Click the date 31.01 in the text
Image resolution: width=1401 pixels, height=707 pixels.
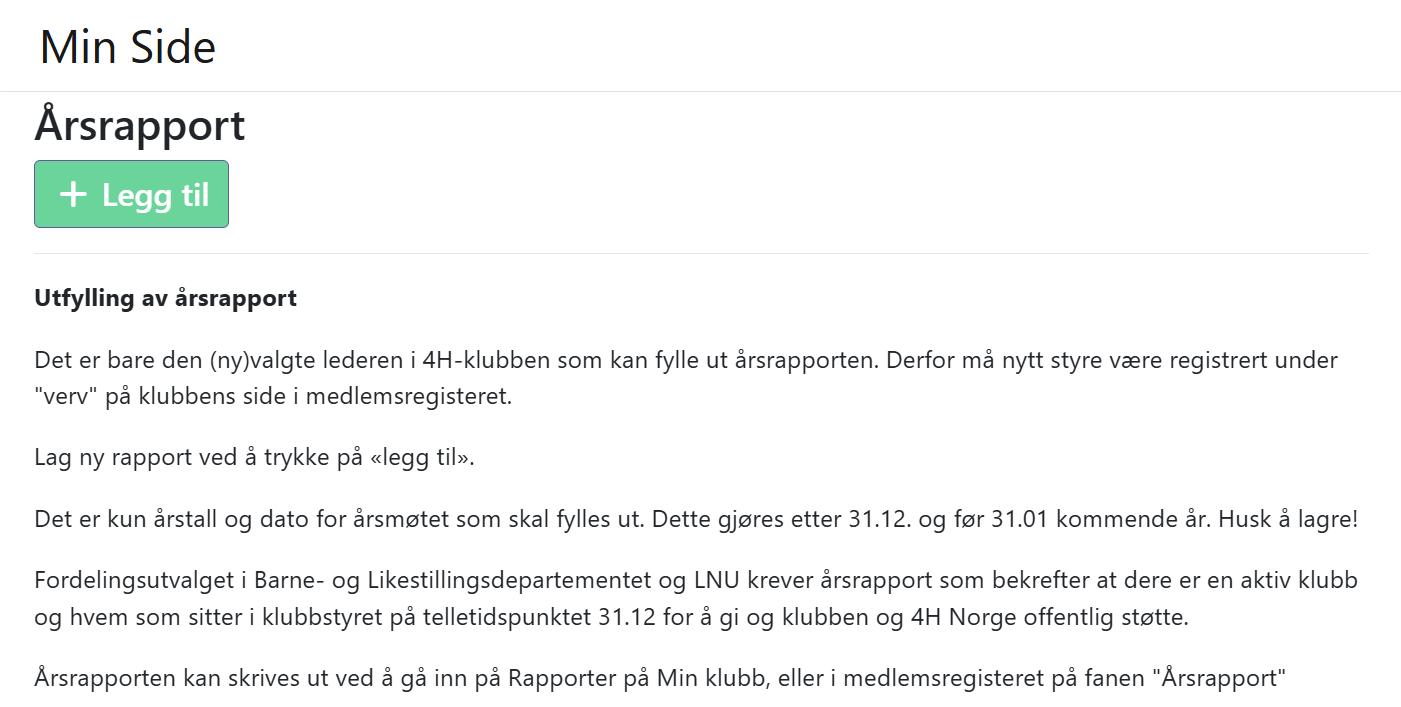pyautogui.click(x=1020, y=519)
